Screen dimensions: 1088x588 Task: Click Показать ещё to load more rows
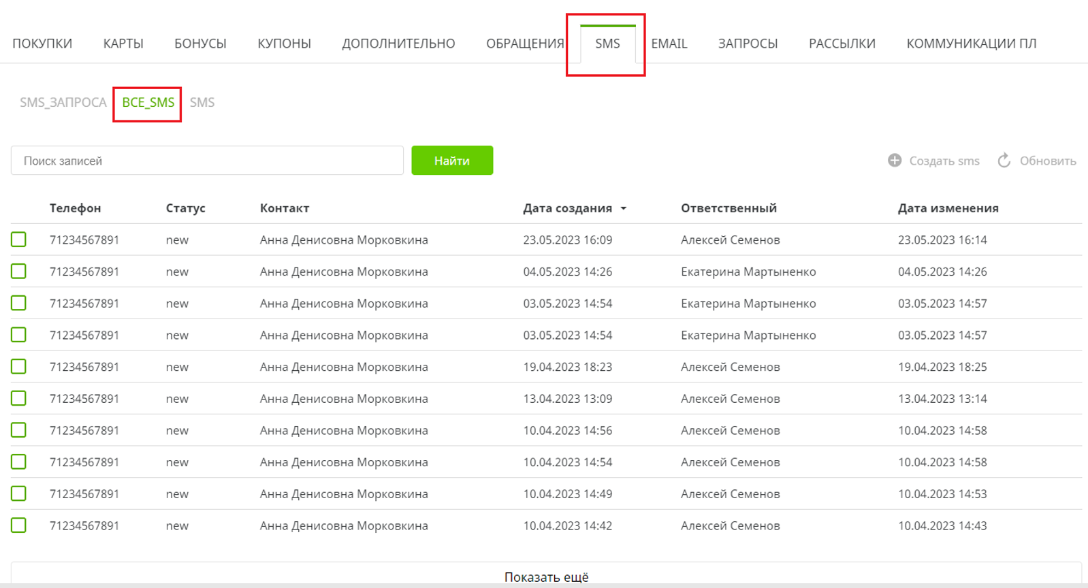click(x=546, y=576)
